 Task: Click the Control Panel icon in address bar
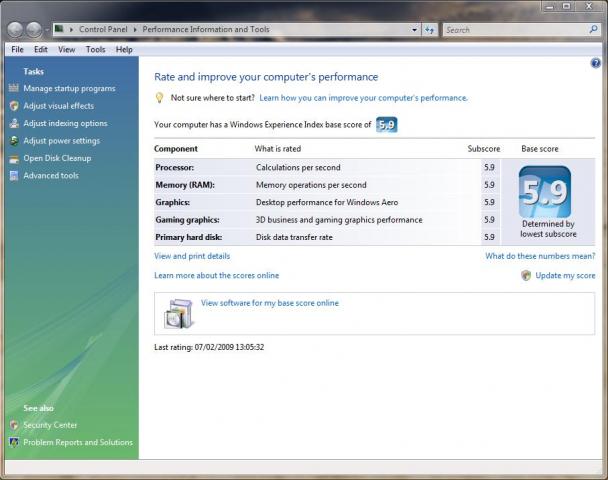[59, 29]
